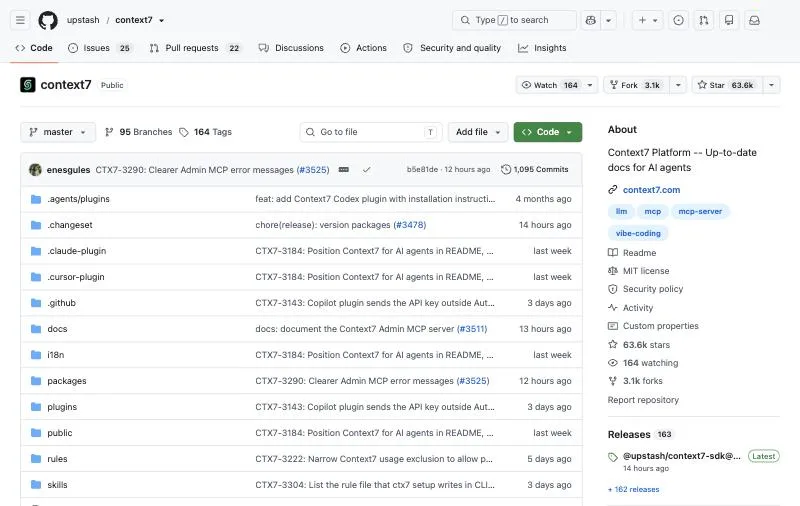The image size is (800, 506).
Task: Star the context7 repository
Action: (728, 85)
